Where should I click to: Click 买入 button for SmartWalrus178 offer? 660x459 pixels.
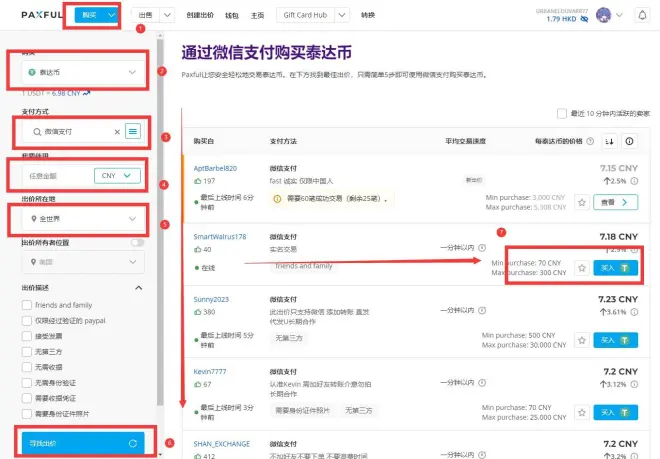614,268
